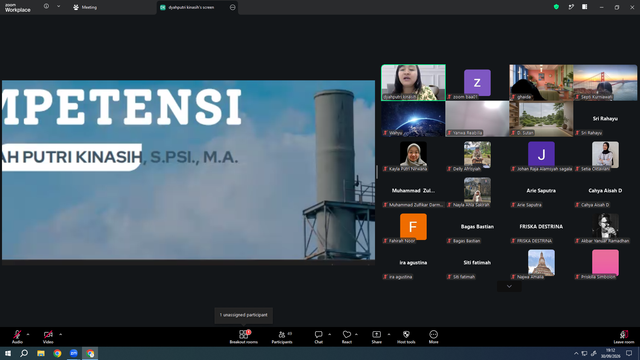Screen dimensions: 640x360
Task: Select Muhammad Zulfikar's participant tile
Action: click(413, 191)
